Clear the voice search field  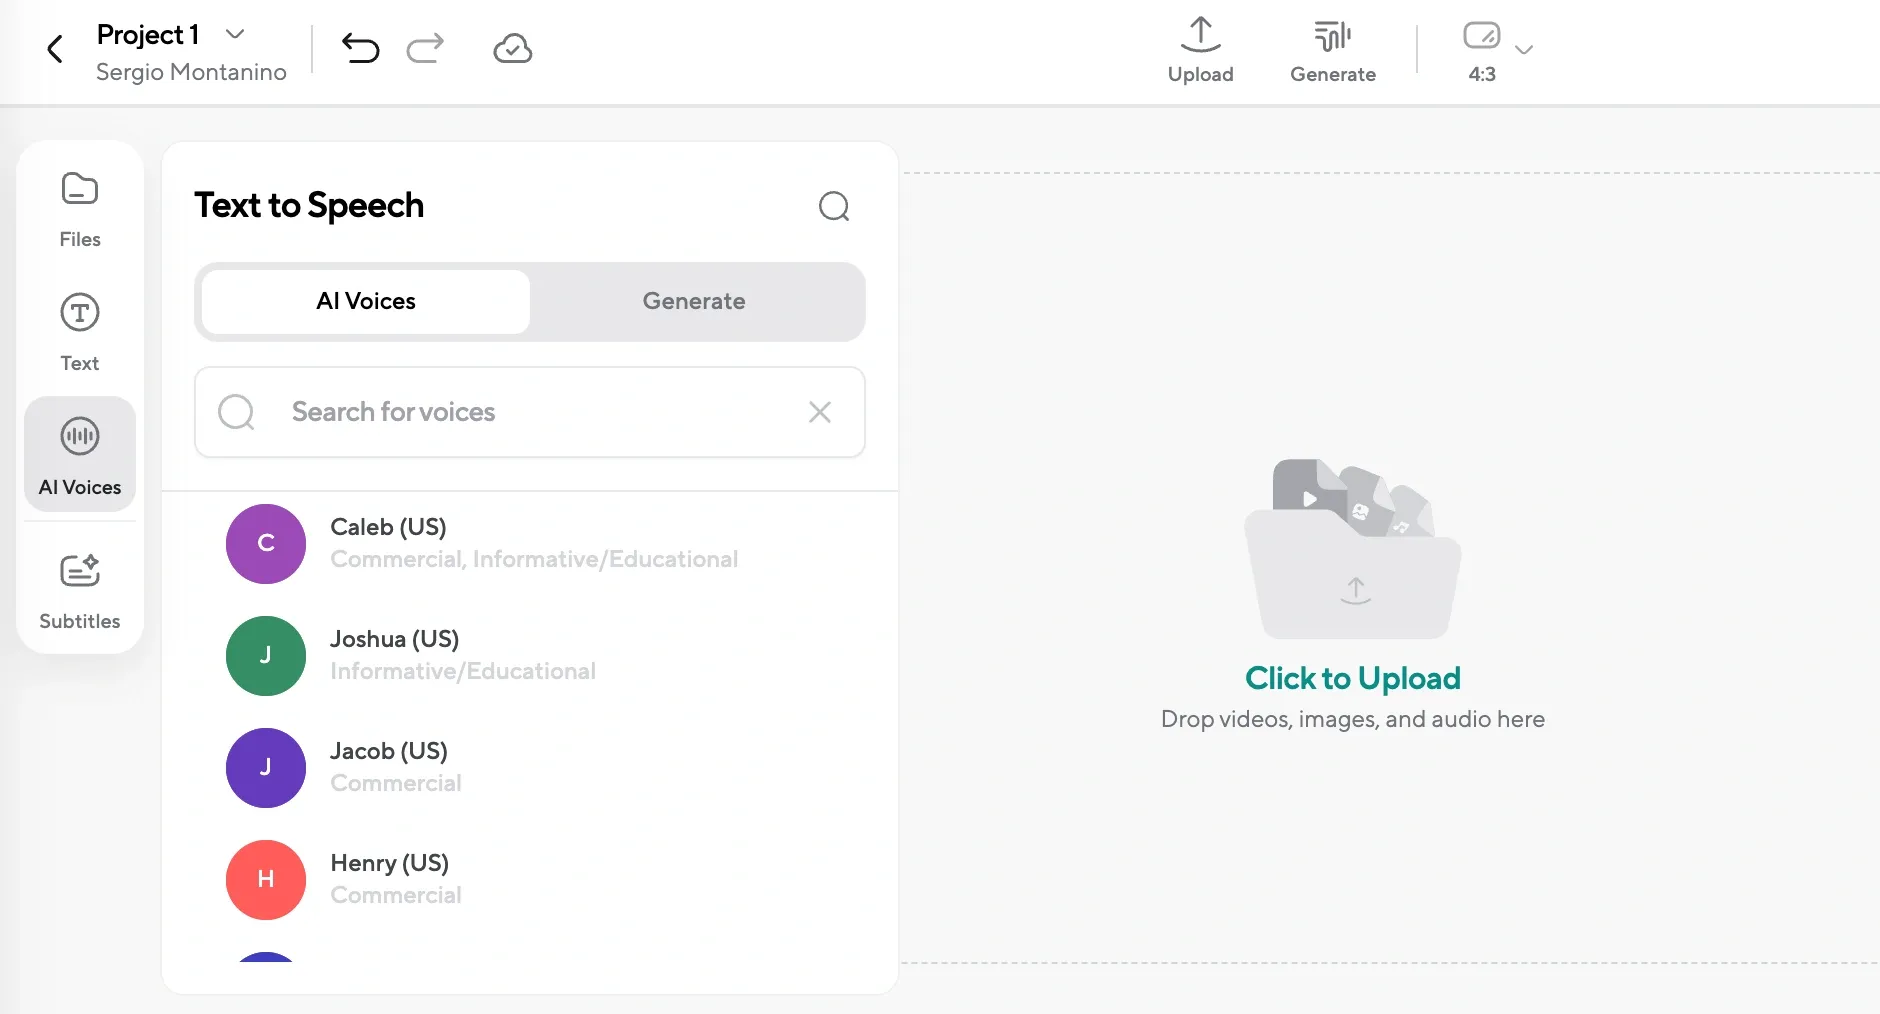pyautogui.click(x=819, y=412)
